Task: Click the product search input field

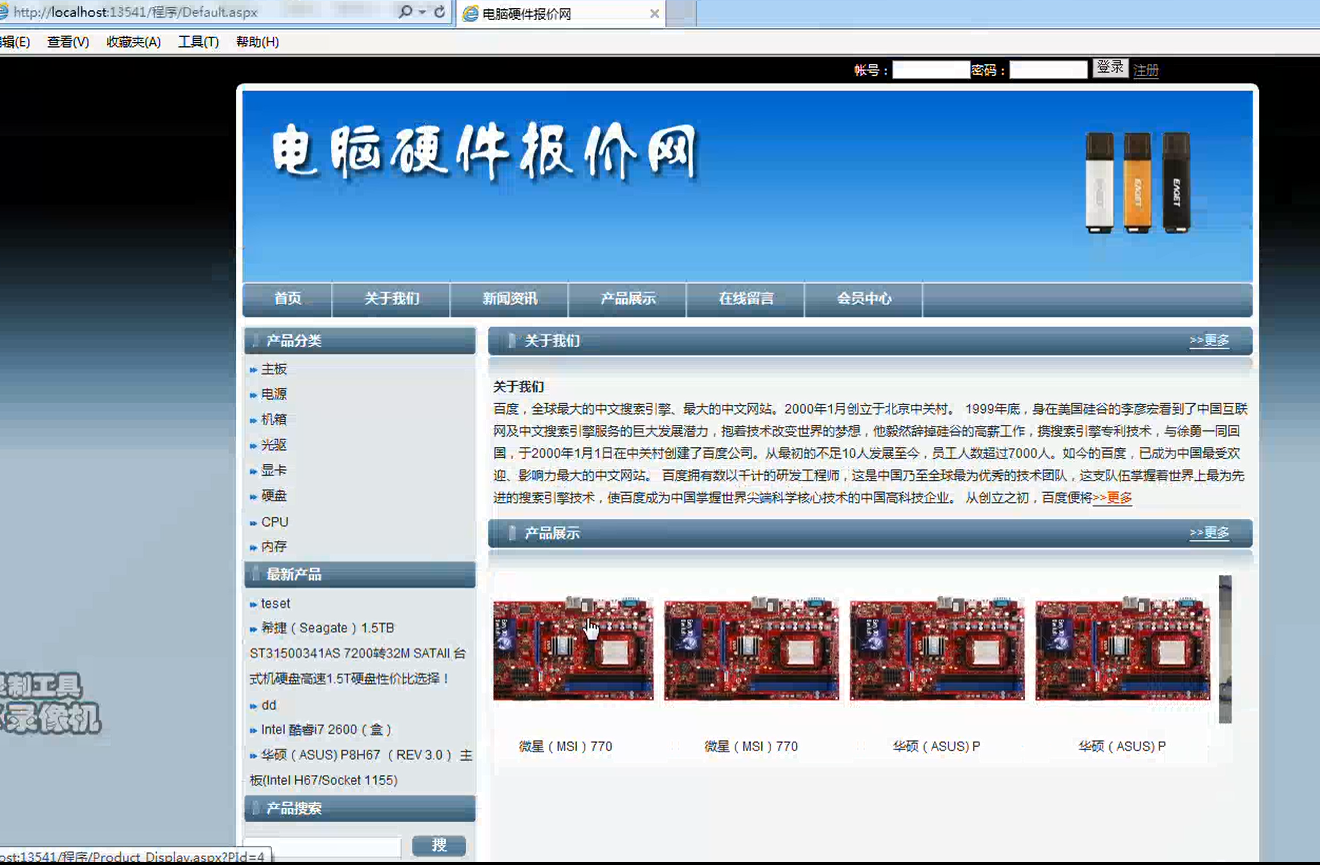Action: click(323, 847)
